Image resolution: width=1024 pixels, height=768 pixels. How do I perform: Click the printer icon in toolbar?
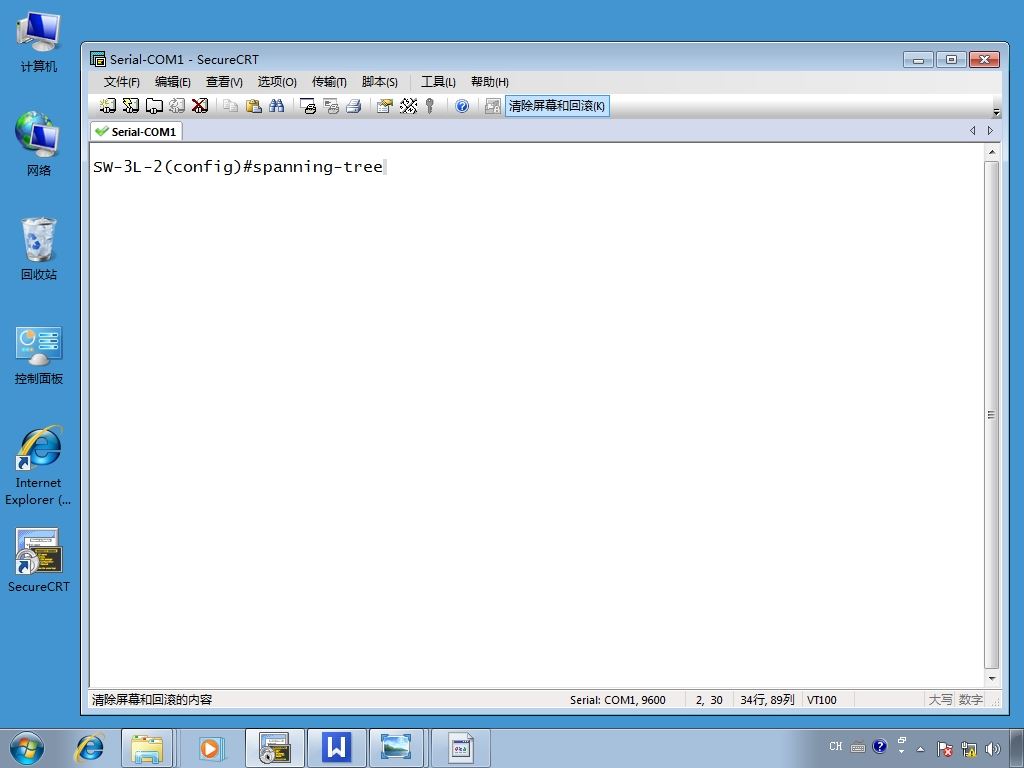354,106
